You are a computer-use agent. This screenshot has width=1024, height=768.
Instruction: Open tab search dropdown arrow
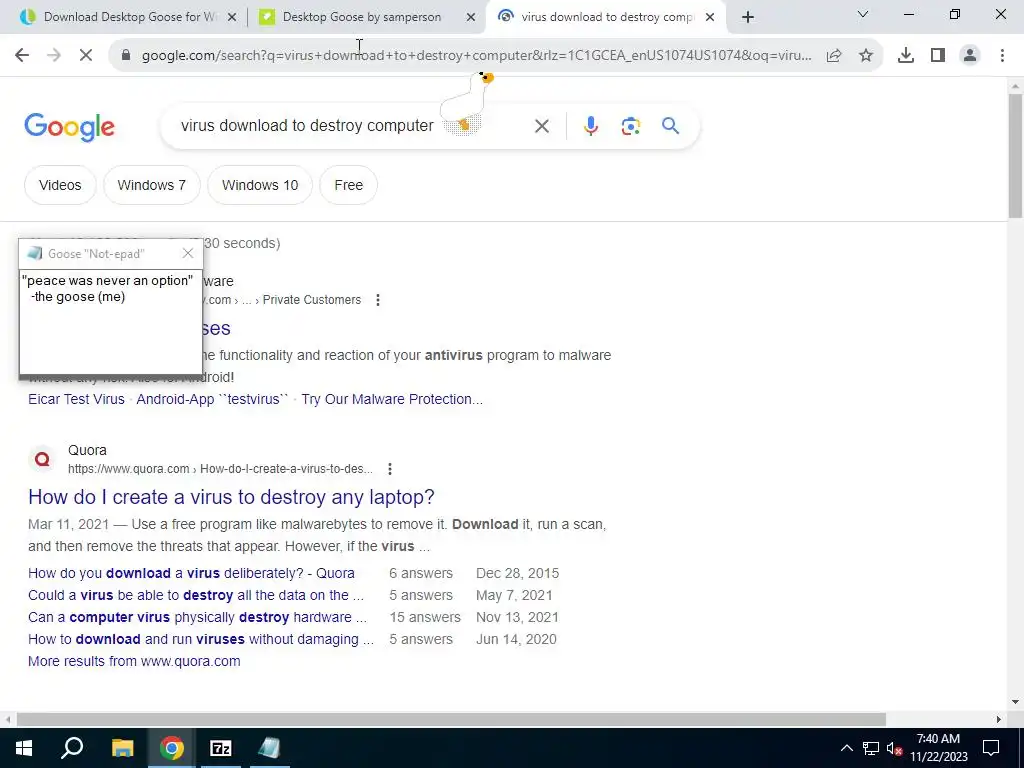pos(863,14)
